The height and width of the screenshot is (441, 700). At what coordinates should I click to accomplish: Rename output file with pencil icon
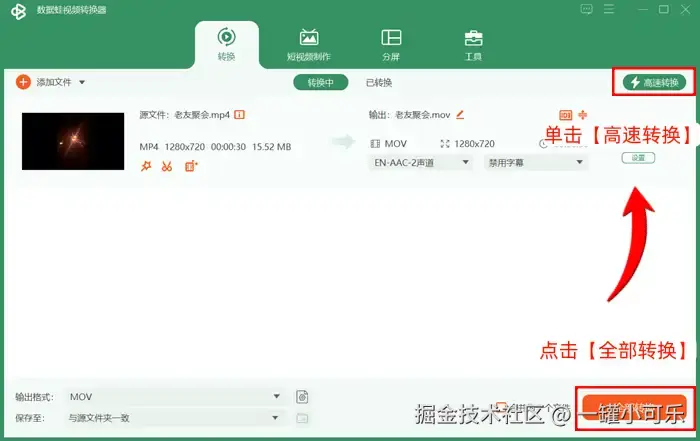click(x=460, y=115)
